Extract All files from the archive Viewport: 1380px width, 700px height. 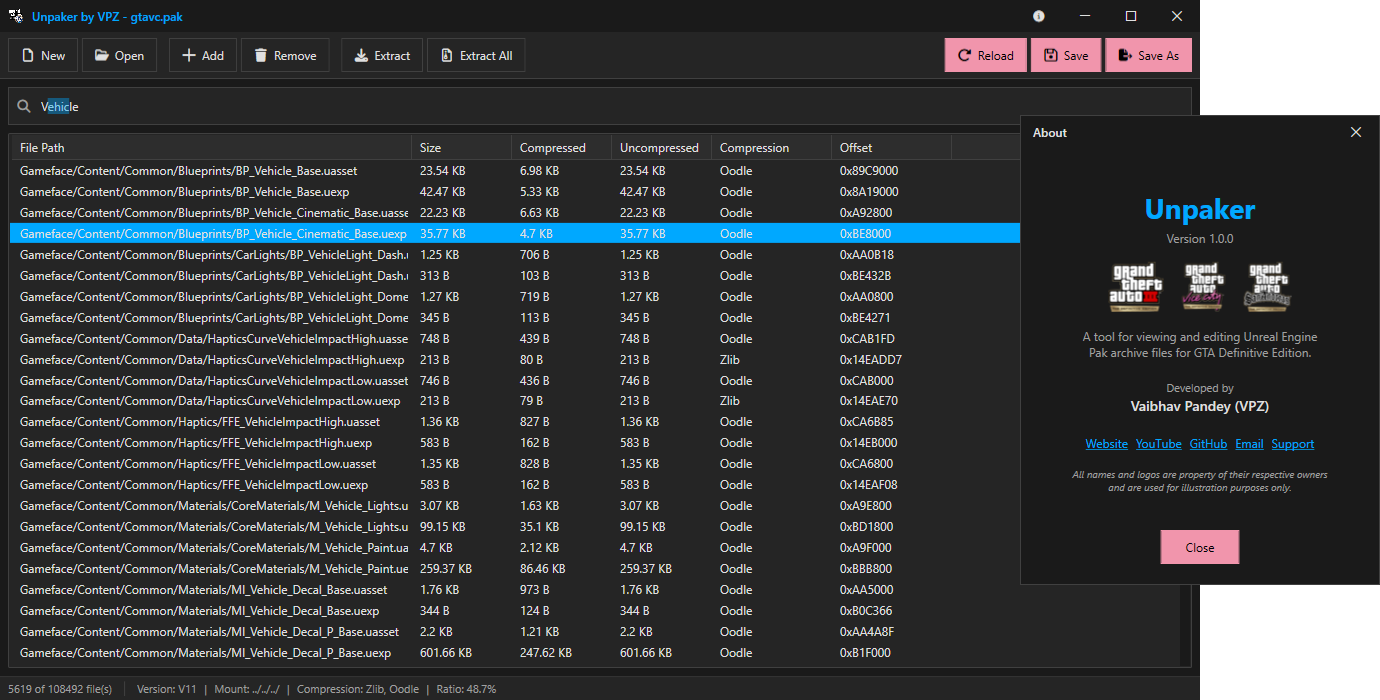coord(476,55)
